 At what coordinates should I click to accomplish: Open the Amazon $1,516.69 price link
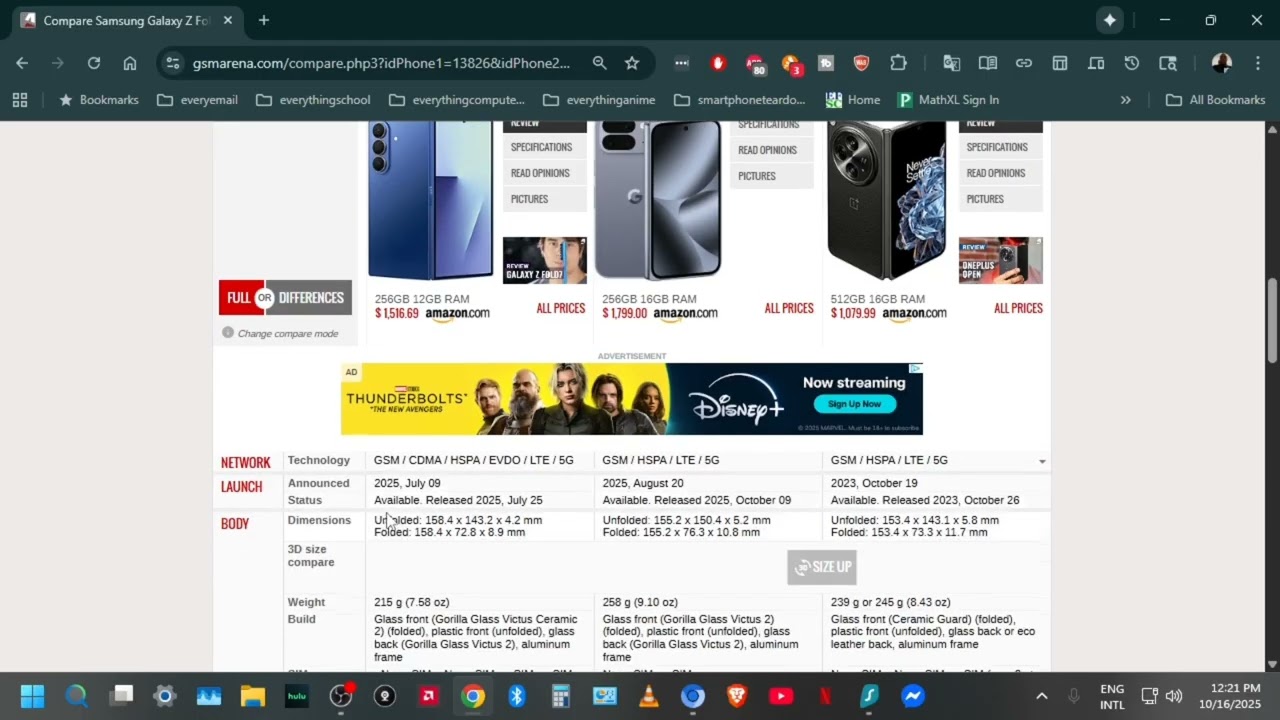tap(432, 313)
